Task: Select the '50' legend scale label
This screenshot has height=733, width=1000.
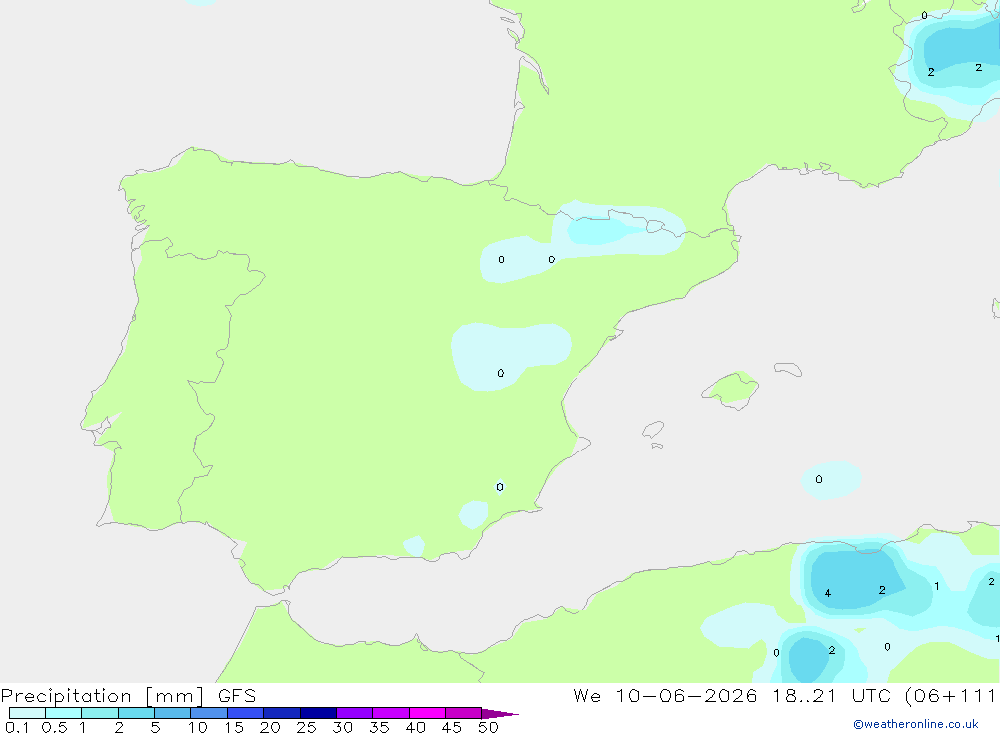Action: coord(488,727)
